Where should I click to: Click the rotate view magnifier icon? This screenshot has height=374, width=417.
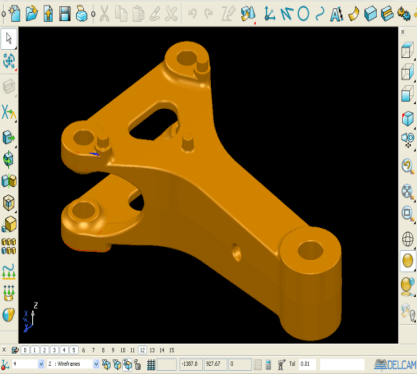point(407,166)
